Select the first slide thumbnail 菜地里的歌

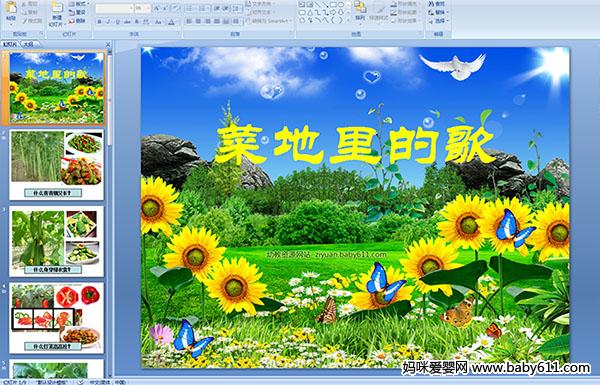click(x=57, y=88)
